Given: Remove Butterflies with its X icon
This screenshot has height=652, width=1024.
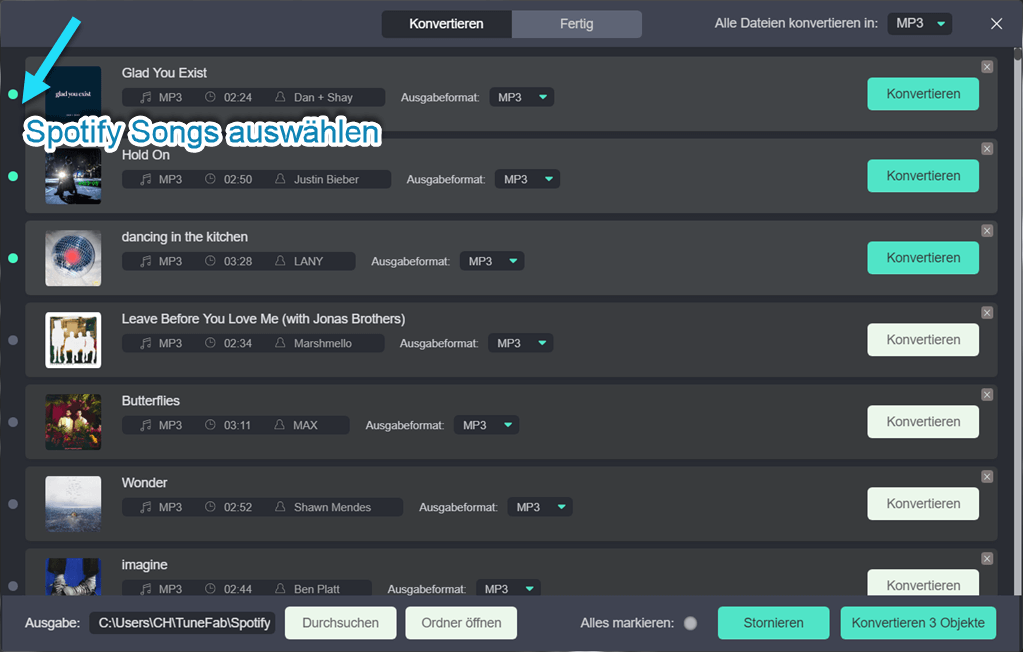Looking at the screenshot, I should click(987, 395).
